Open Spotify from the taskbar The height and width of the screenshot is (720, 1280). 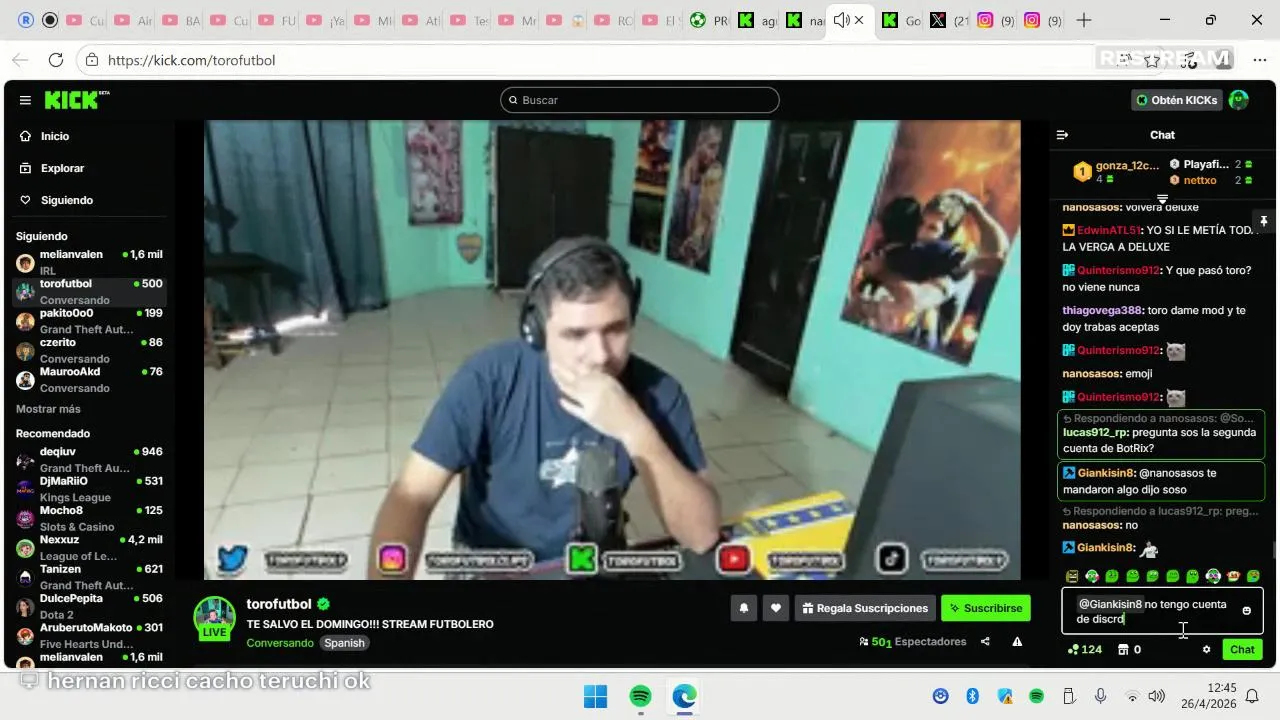point(640,696)
